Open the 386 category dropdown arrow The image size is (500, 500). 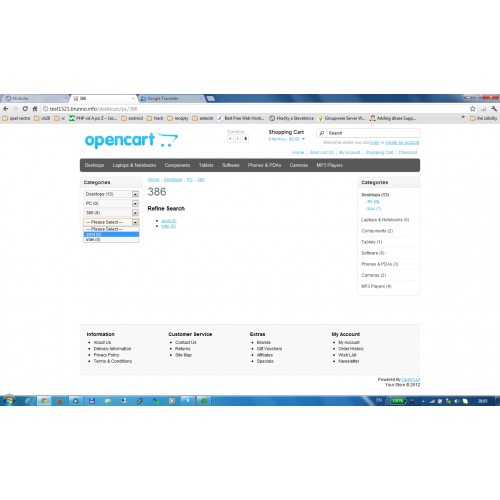coord(135,213)
